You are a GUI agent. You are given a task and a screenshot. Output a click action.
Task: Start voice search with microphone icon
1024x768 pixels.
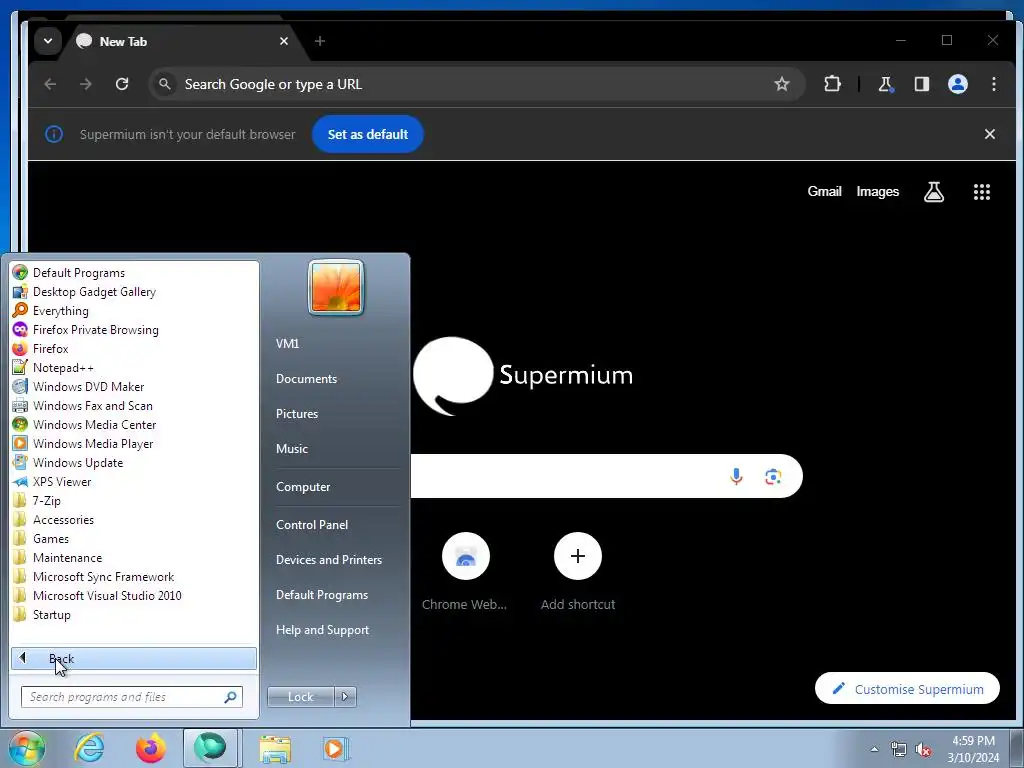pos(736,477)
